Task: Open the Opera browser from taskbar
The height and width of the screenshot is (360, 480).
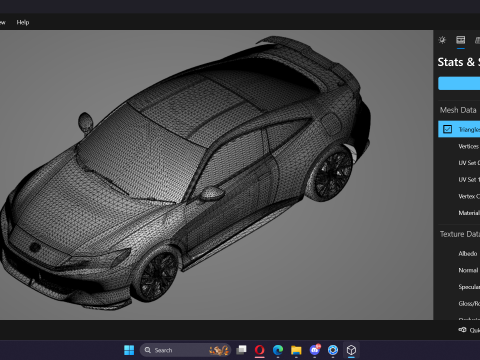Action: (x=260, y=350)
